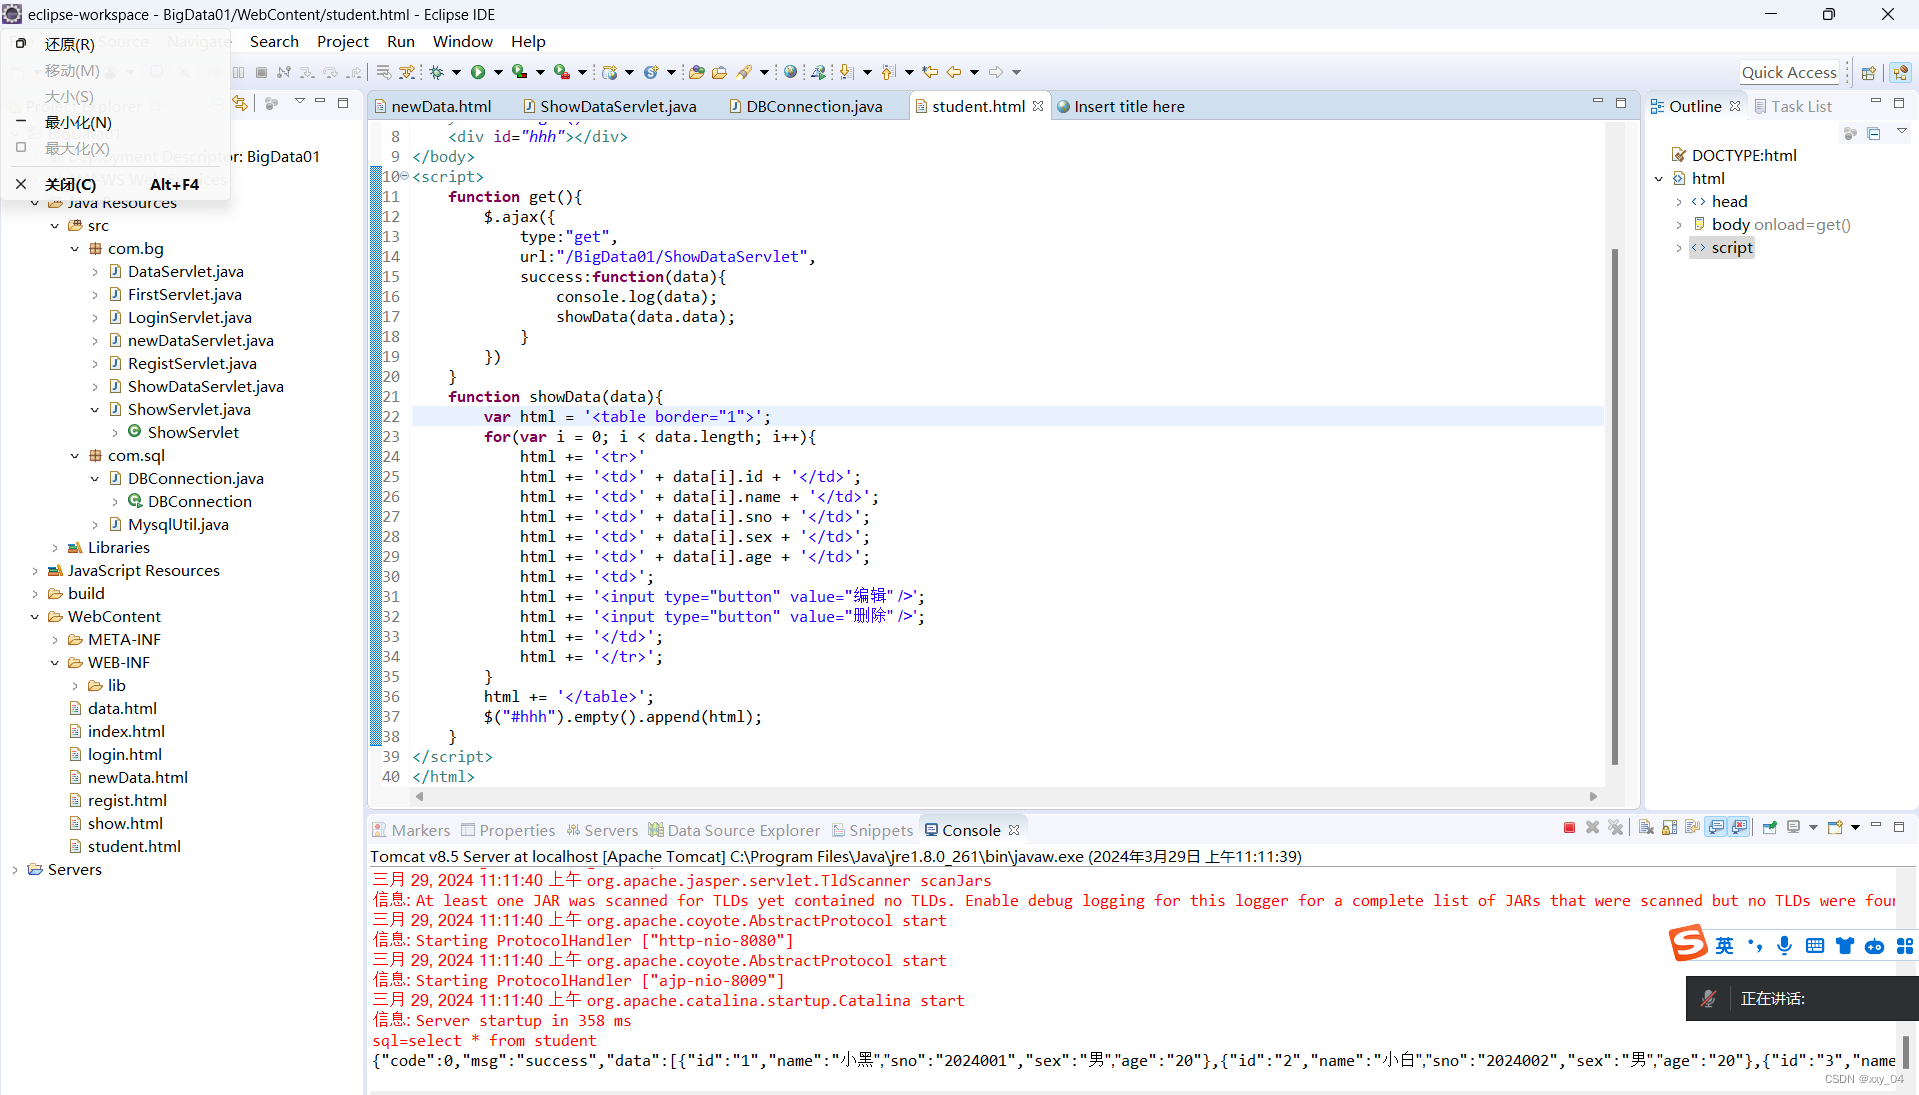Viewport: 1919px width, 1095px height.
Task: Open the Search menu
Action: point(274,41)
